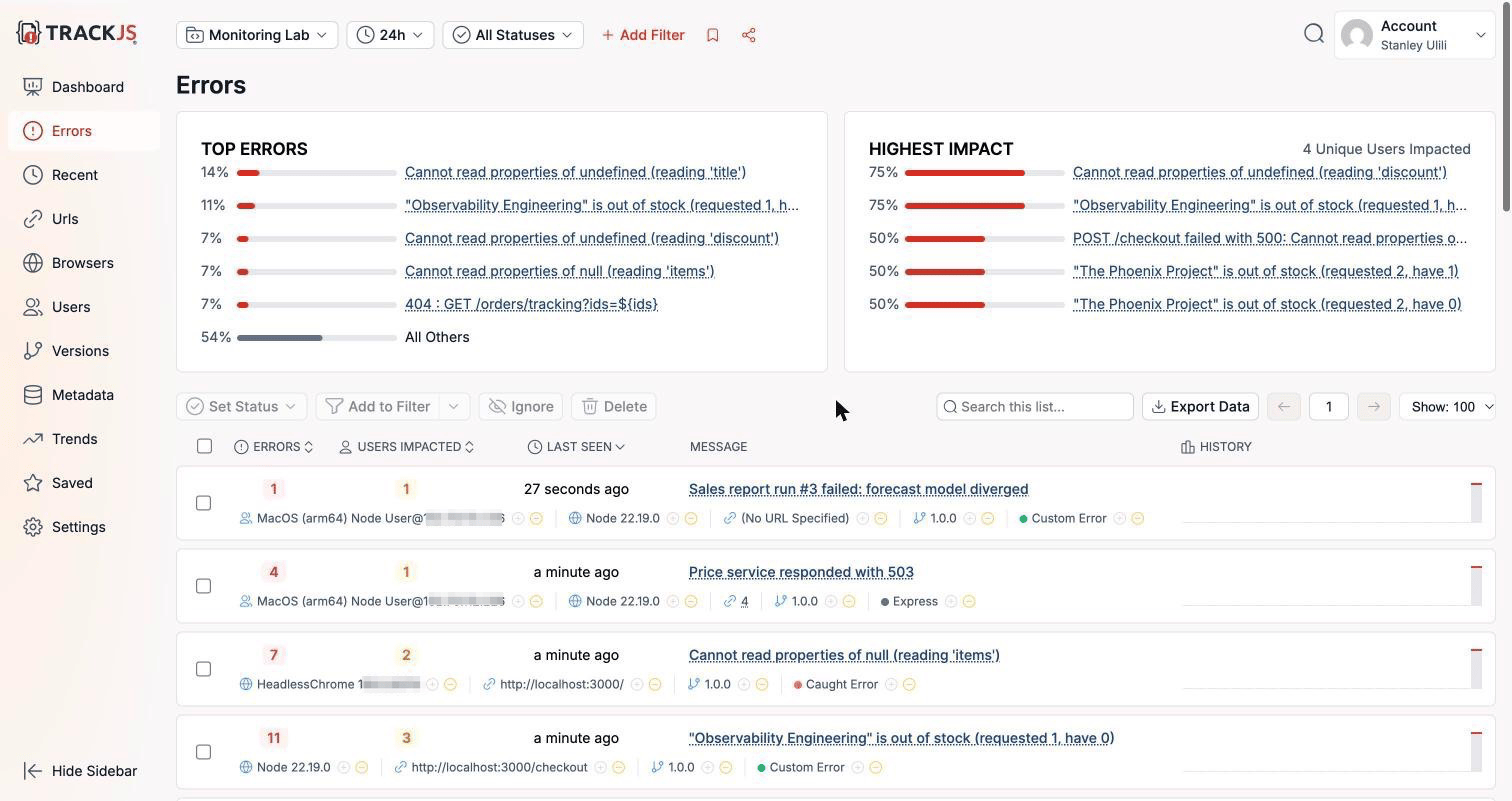Click the bookmark icon to save this filter

713,35
